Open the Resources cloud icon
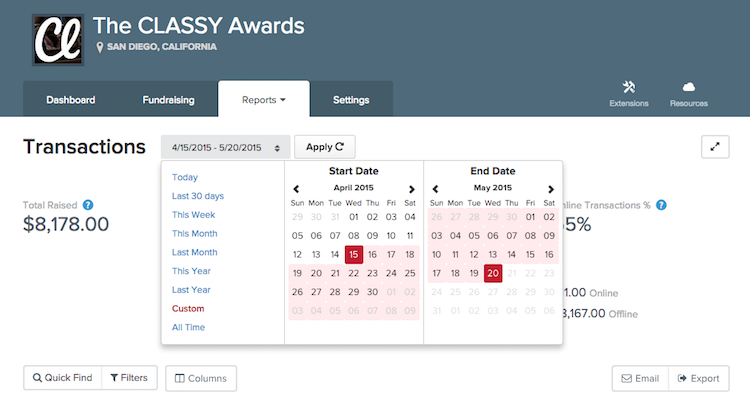This screenshot has width=750, height=399. (x=688, y=87)
